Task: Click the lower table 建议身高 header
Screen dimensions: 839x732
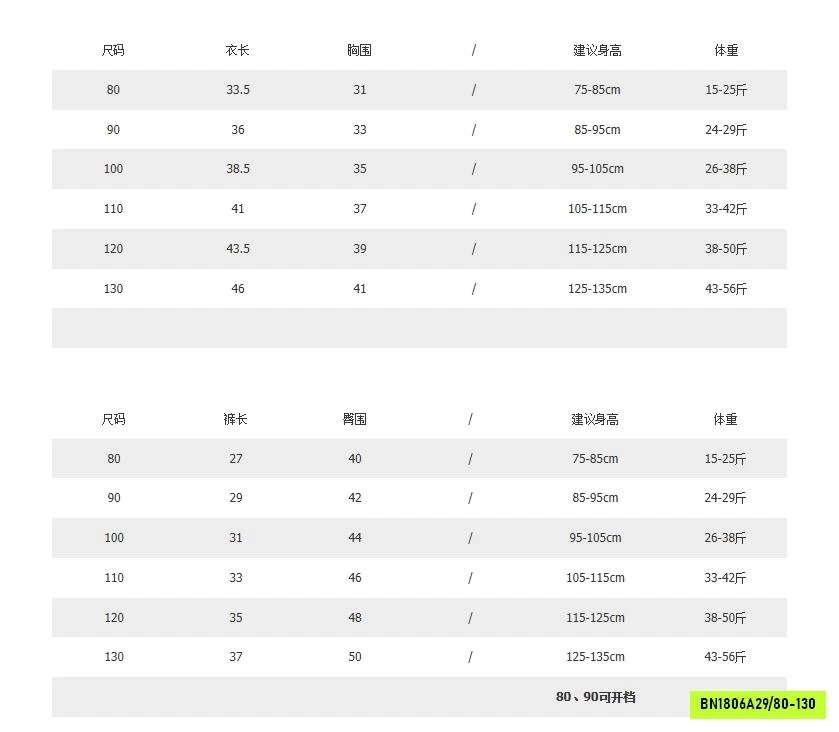Action: click(595, 420)
